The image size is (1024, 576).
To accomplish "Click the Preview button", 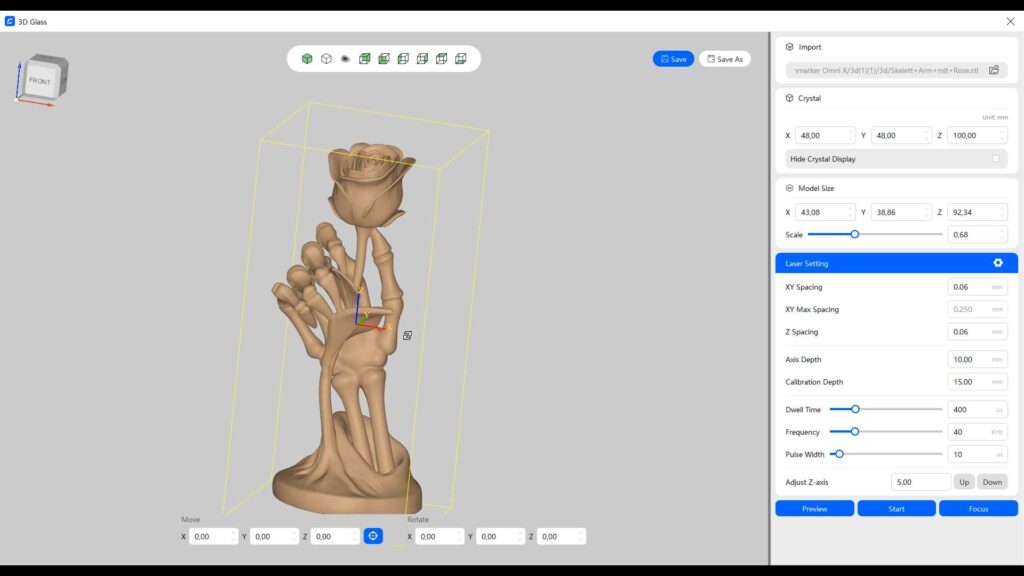I will 814,508.
